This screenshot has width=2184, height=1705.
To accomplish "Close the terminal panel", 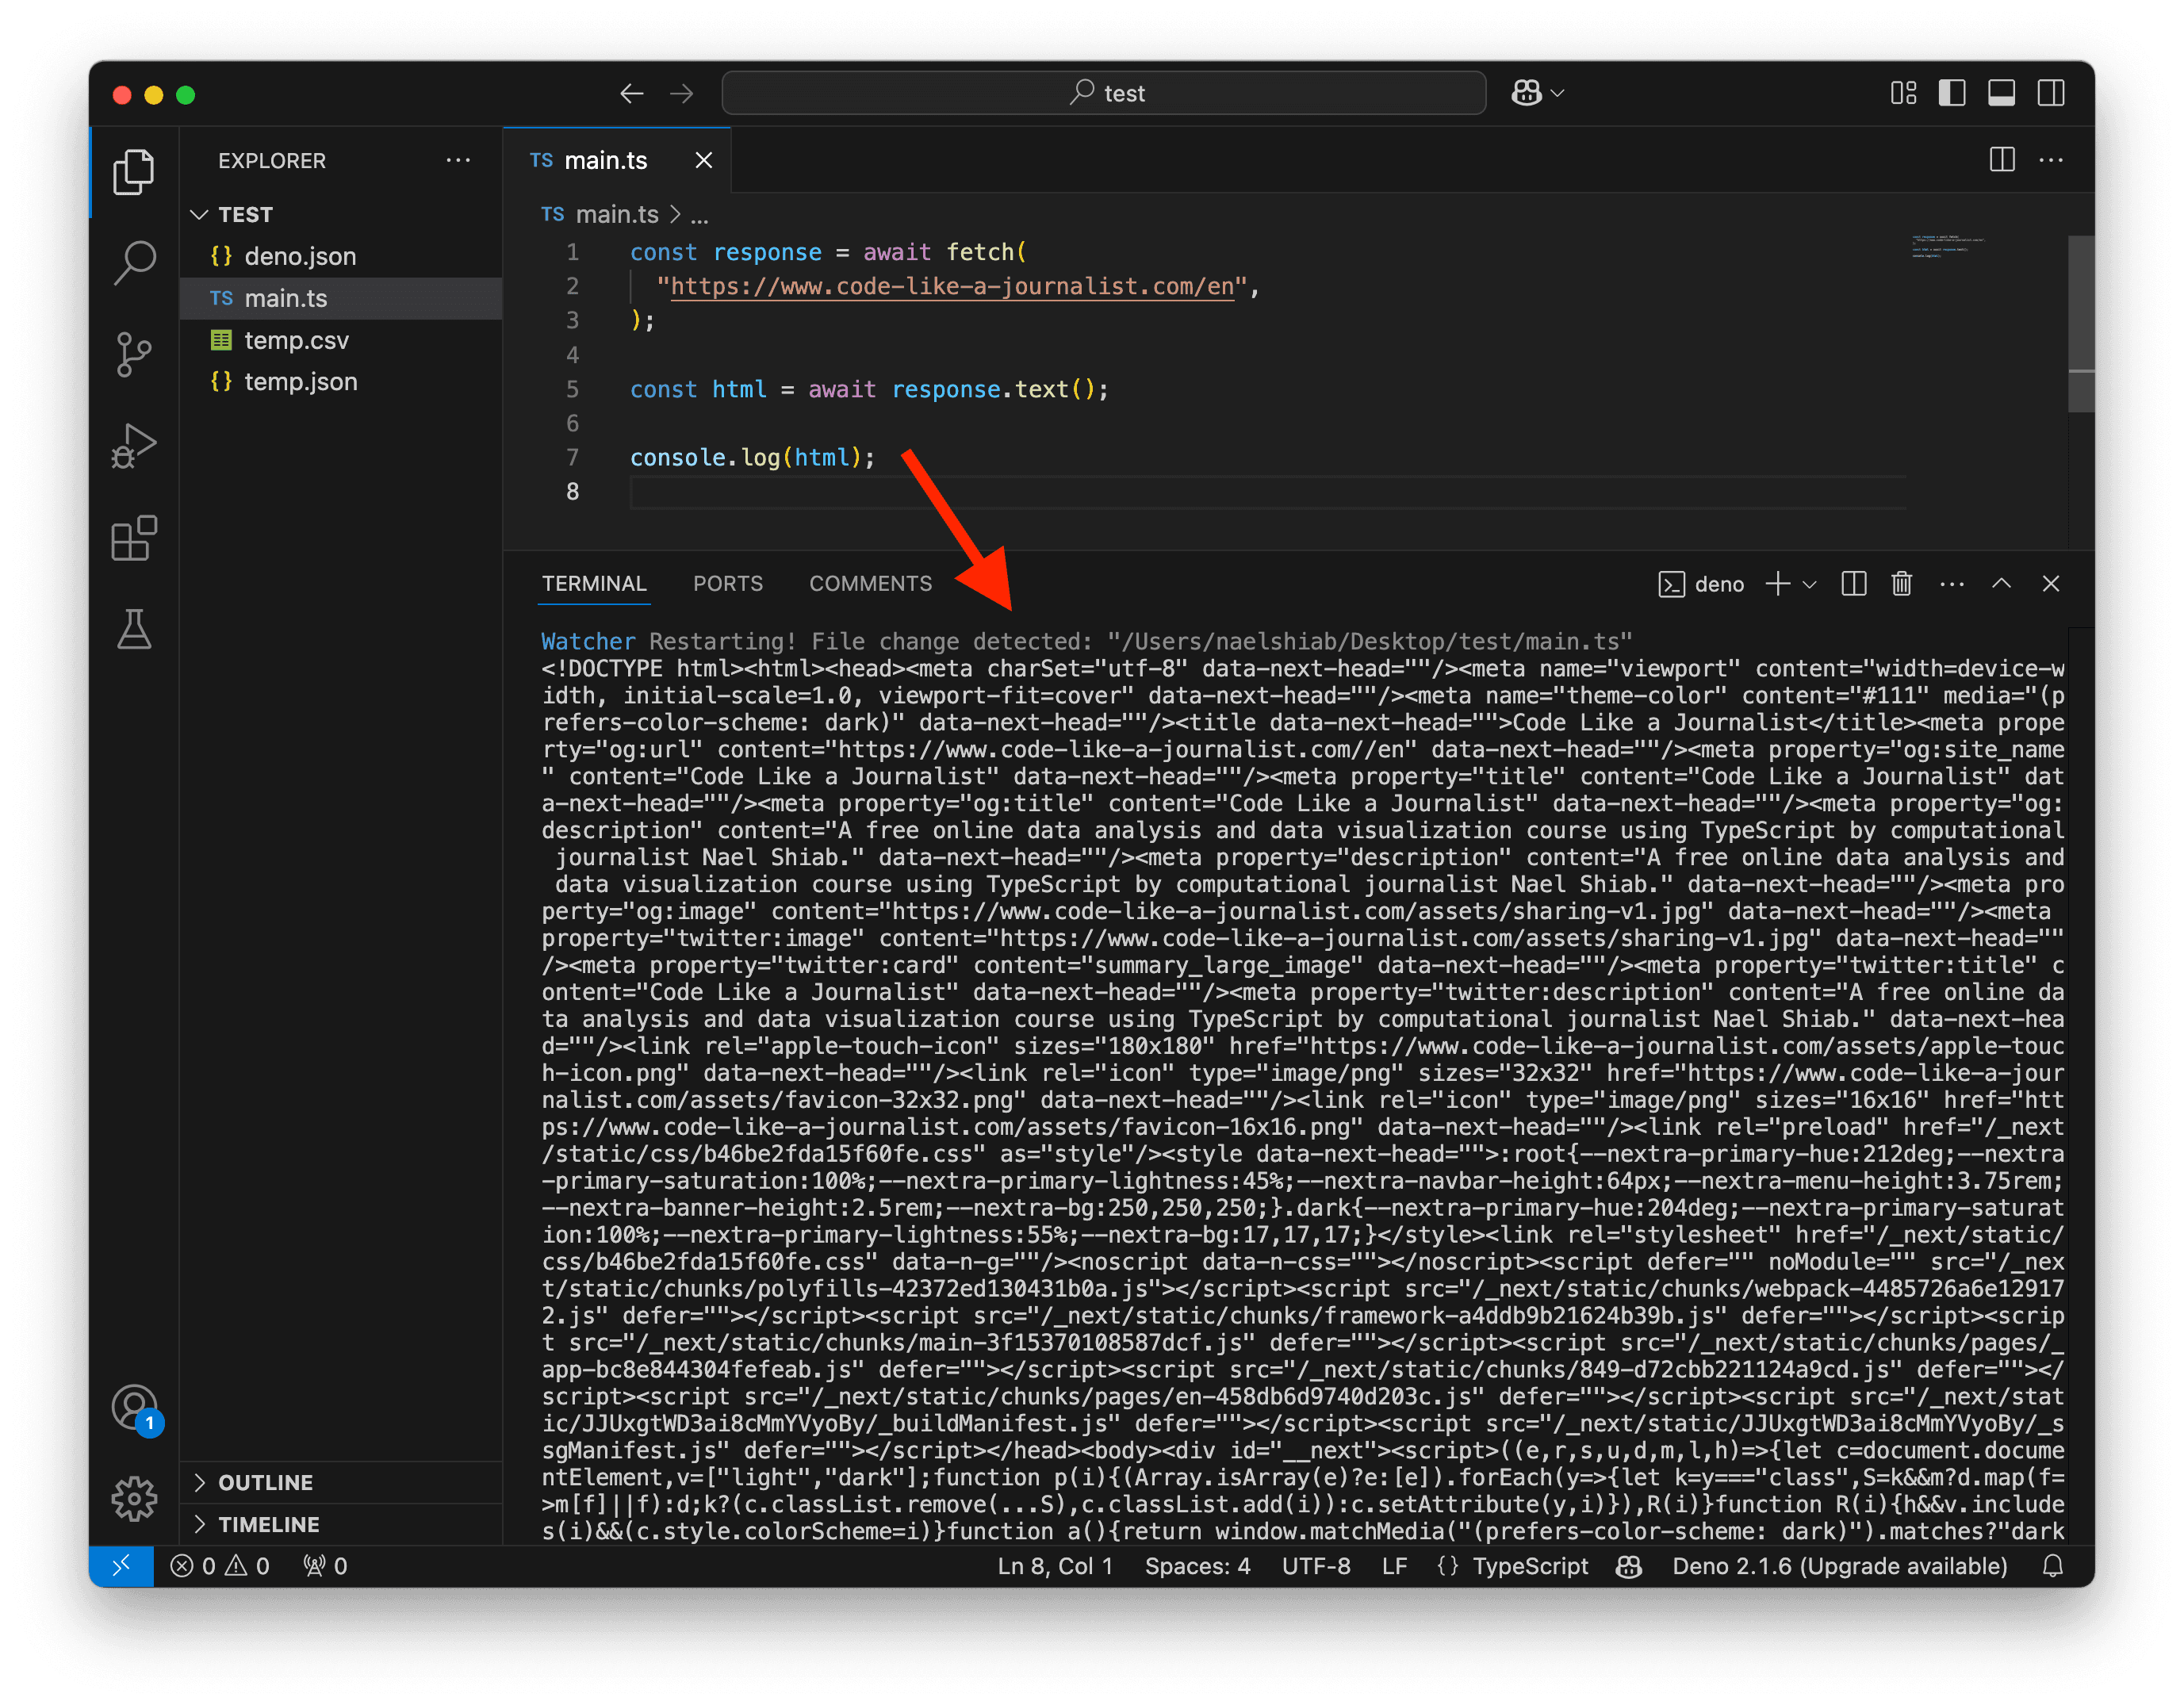I will coord(2051,584).
